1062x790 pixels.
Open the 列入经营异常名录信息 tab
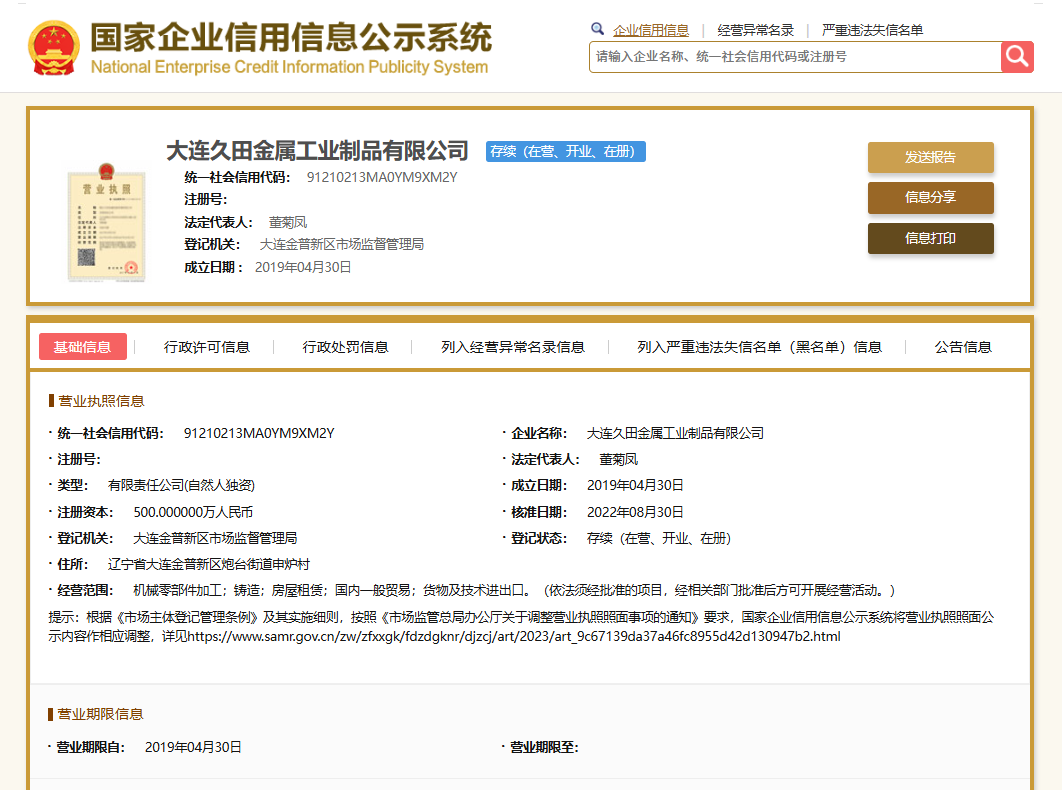click(x=513, y=347)
